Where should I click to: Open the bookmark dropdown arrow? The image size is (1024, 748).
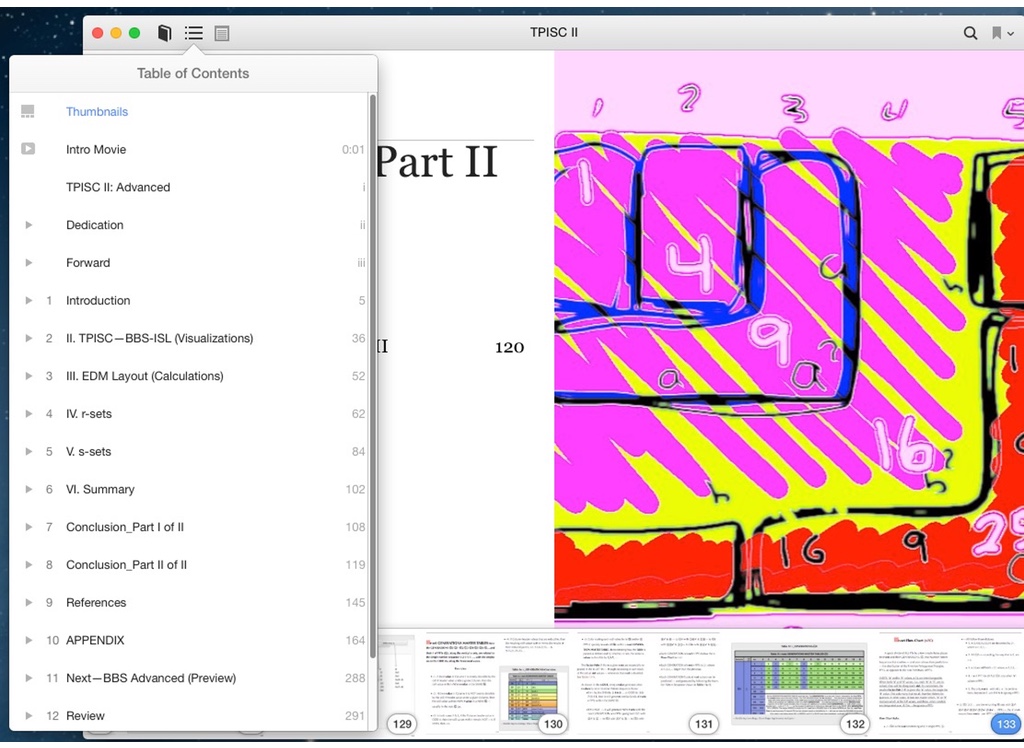1011,34
